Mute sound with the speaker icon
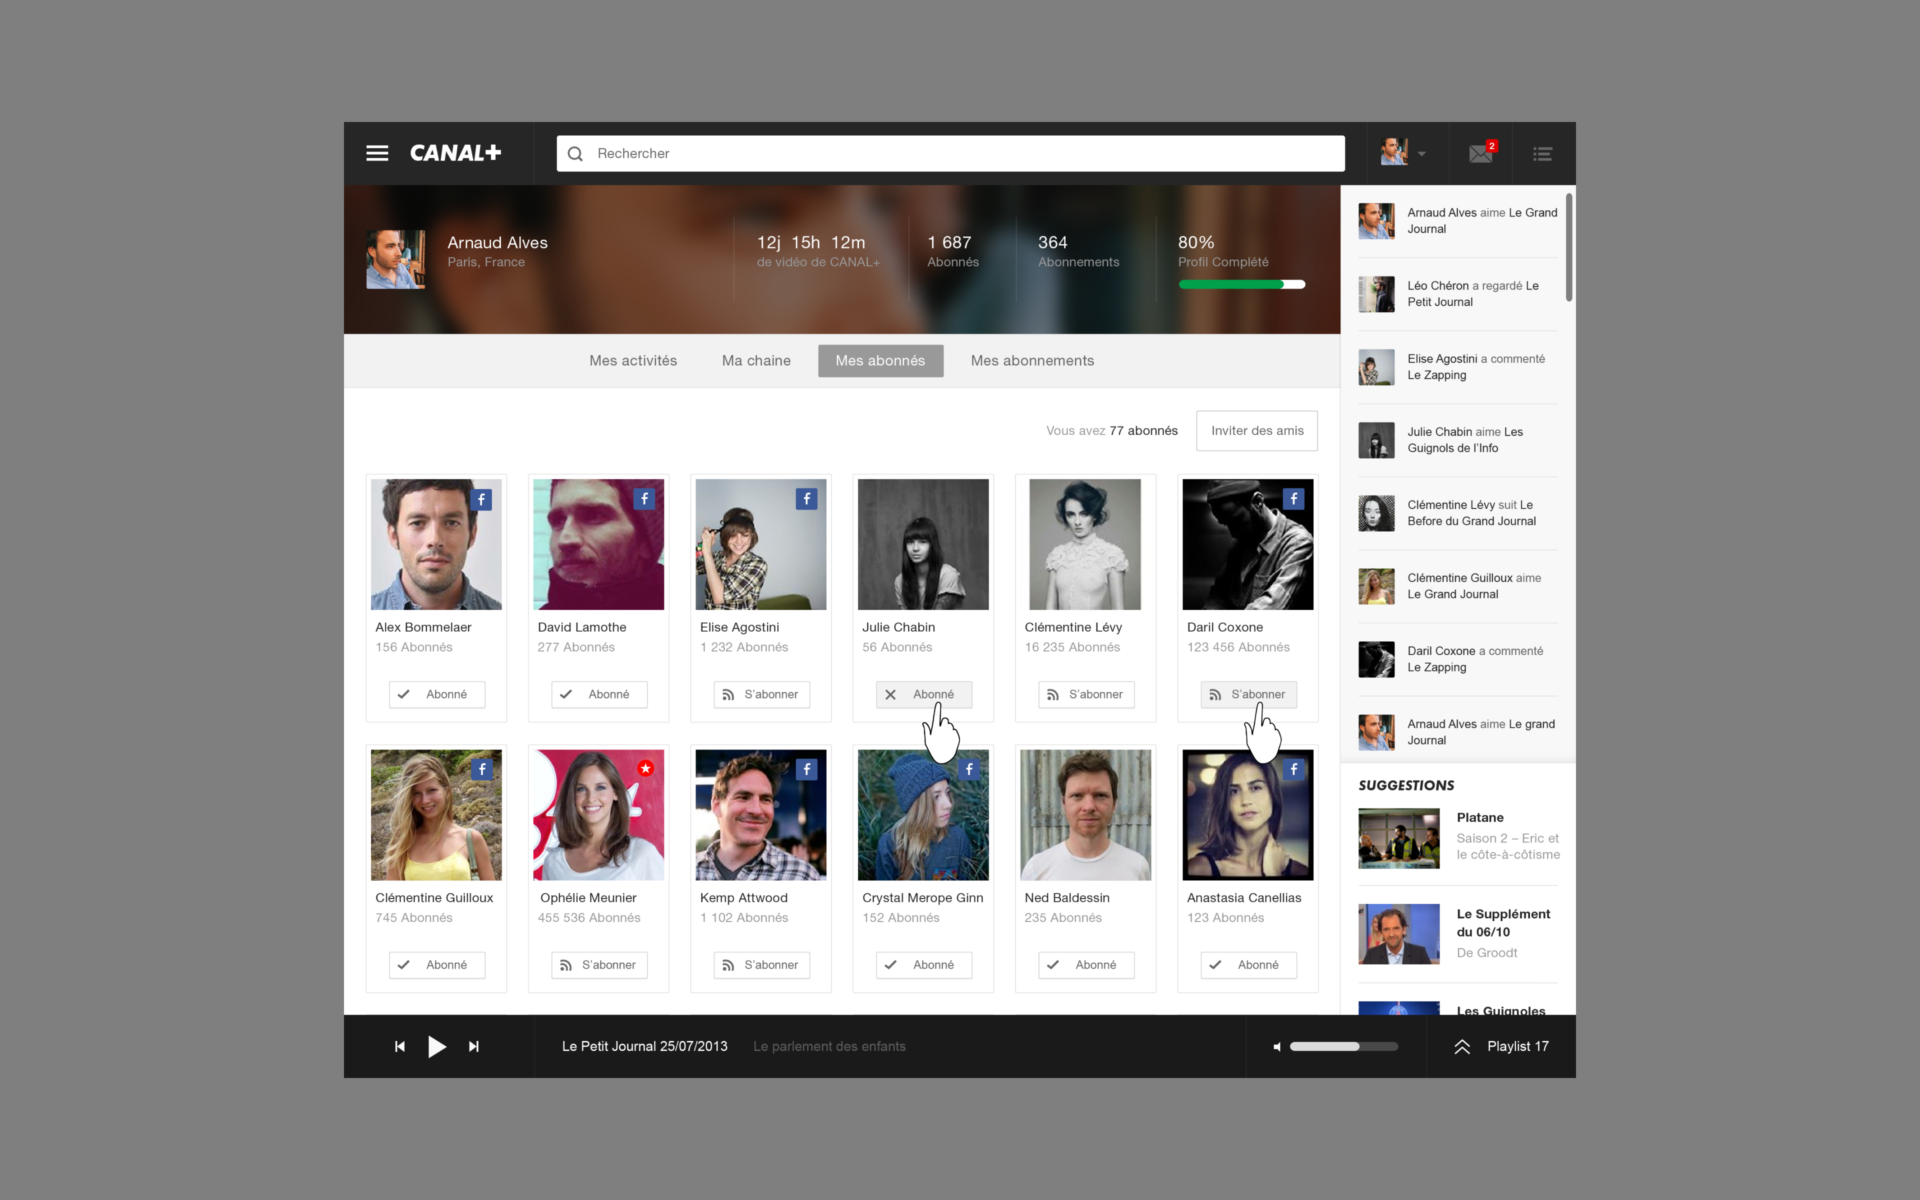This screenshot has height=1200, width=1920. pos(1276,1047)
